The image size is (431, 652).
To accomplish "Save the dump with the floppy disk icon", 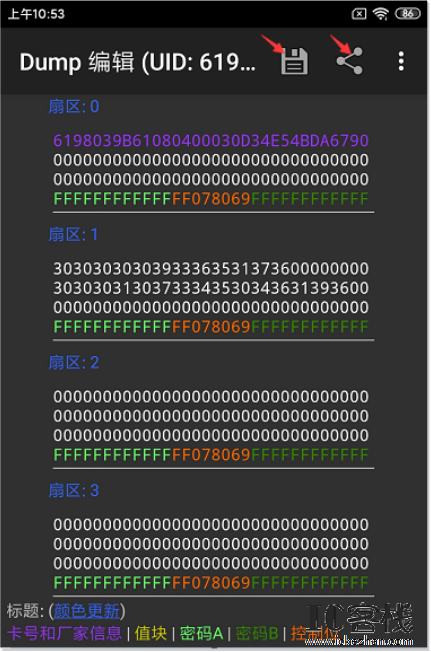I will click(294, 62).
